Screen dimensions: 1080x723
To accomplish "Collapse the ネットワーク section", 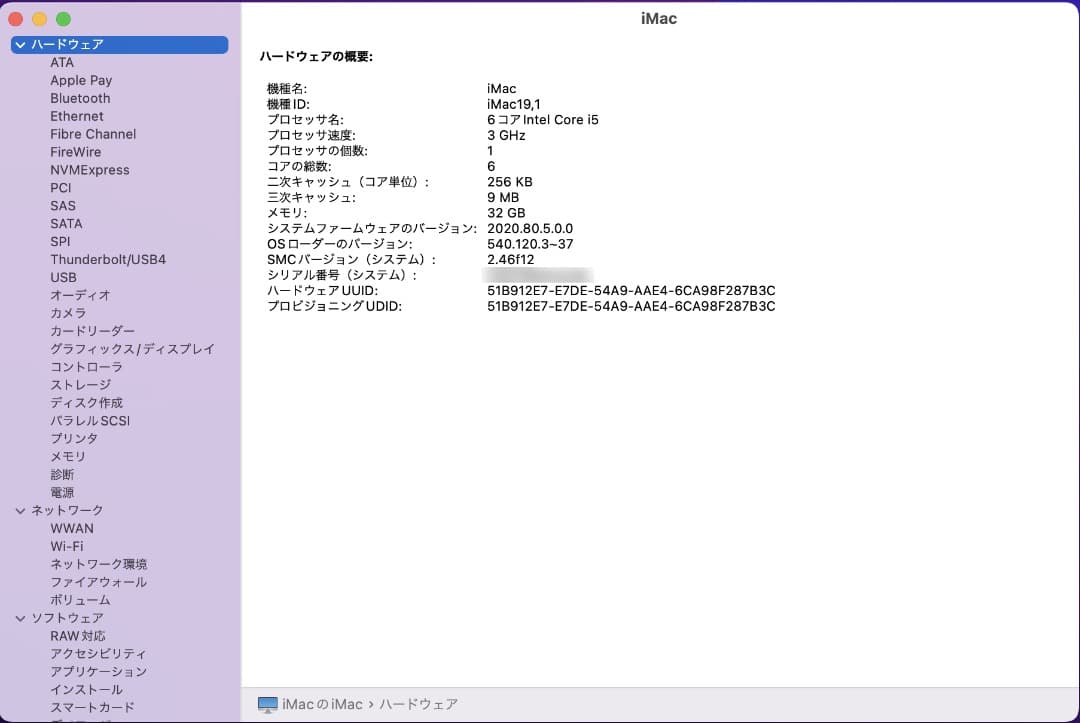I will coord(20,510).
